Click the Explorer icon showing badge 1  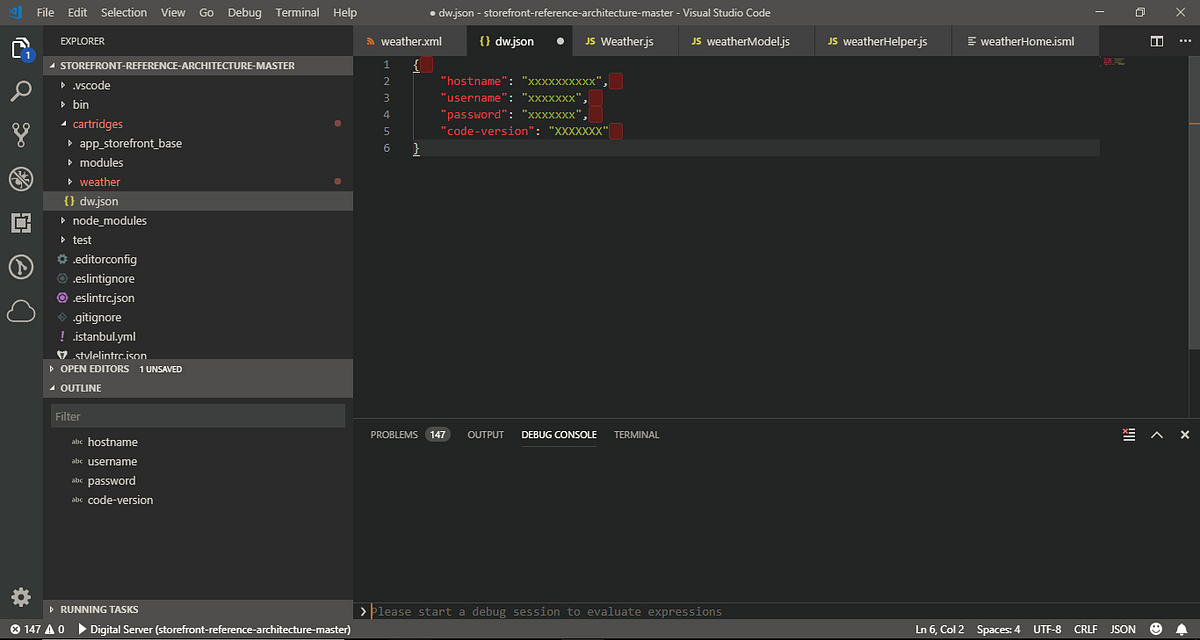click(x=21, y=47)
